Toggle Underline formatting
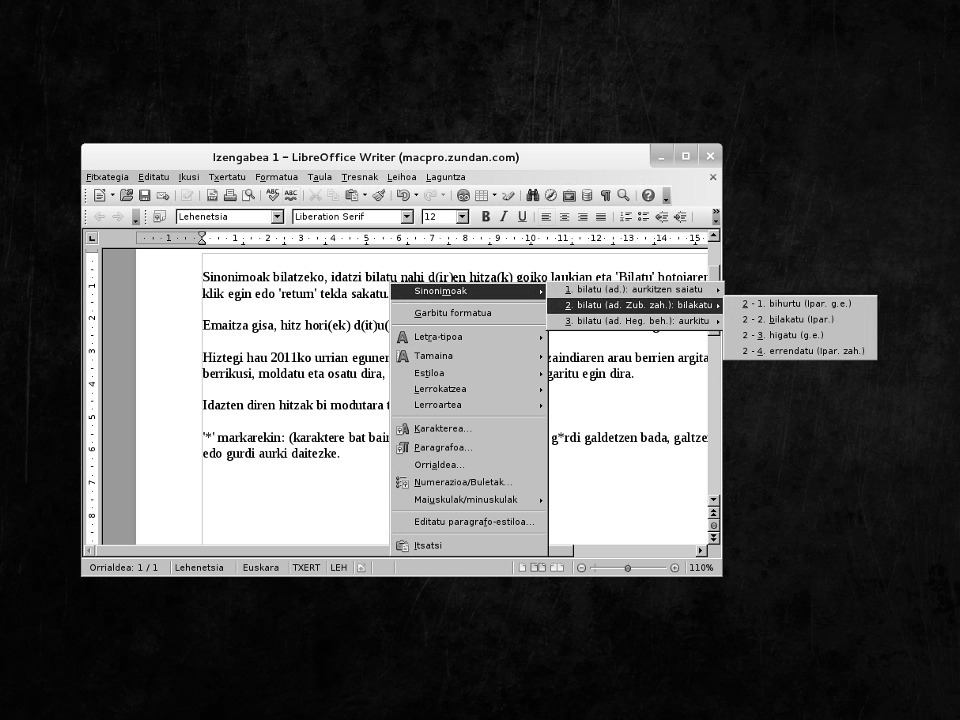This screenshot has width=960, height=720. click(522, 217)
